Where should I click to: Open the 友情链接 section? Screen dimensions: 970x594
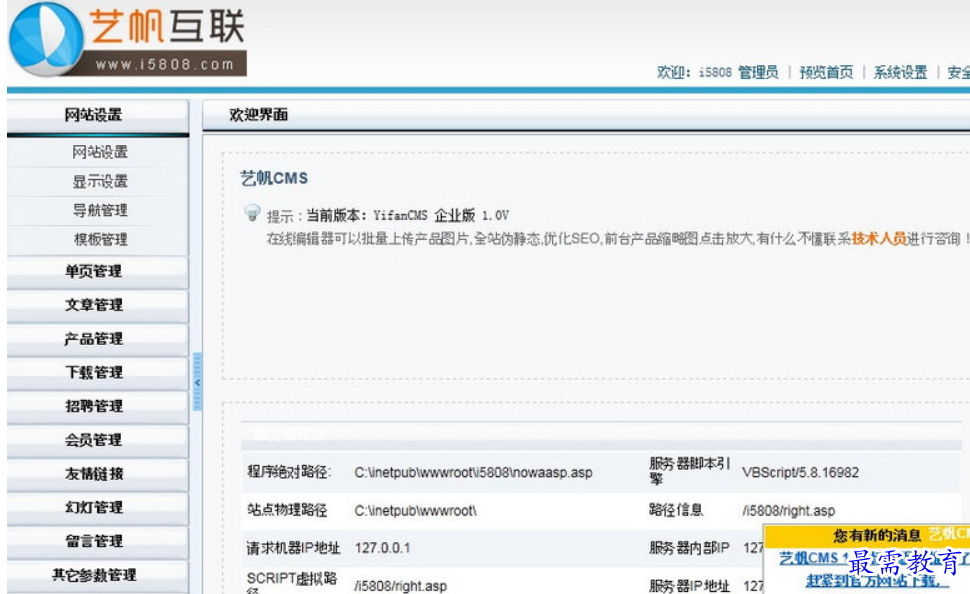(94, 474)
